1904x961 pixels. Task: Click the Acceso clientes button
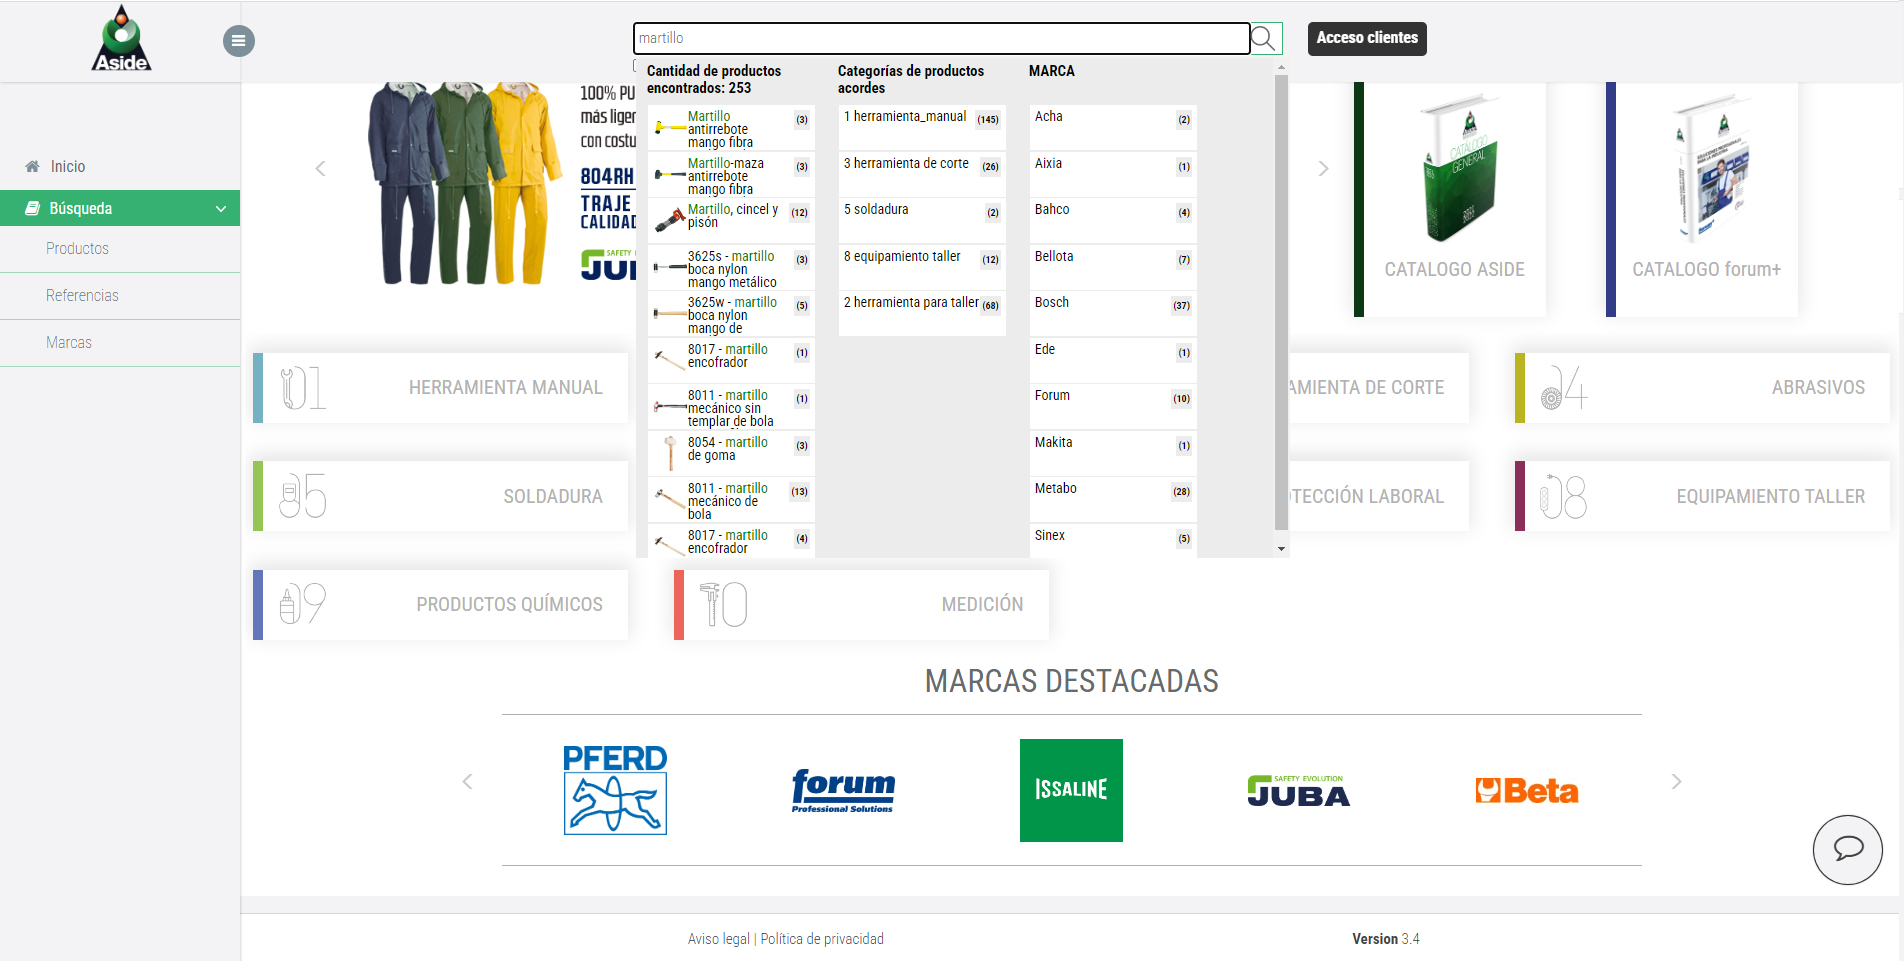coord(1366,38)
